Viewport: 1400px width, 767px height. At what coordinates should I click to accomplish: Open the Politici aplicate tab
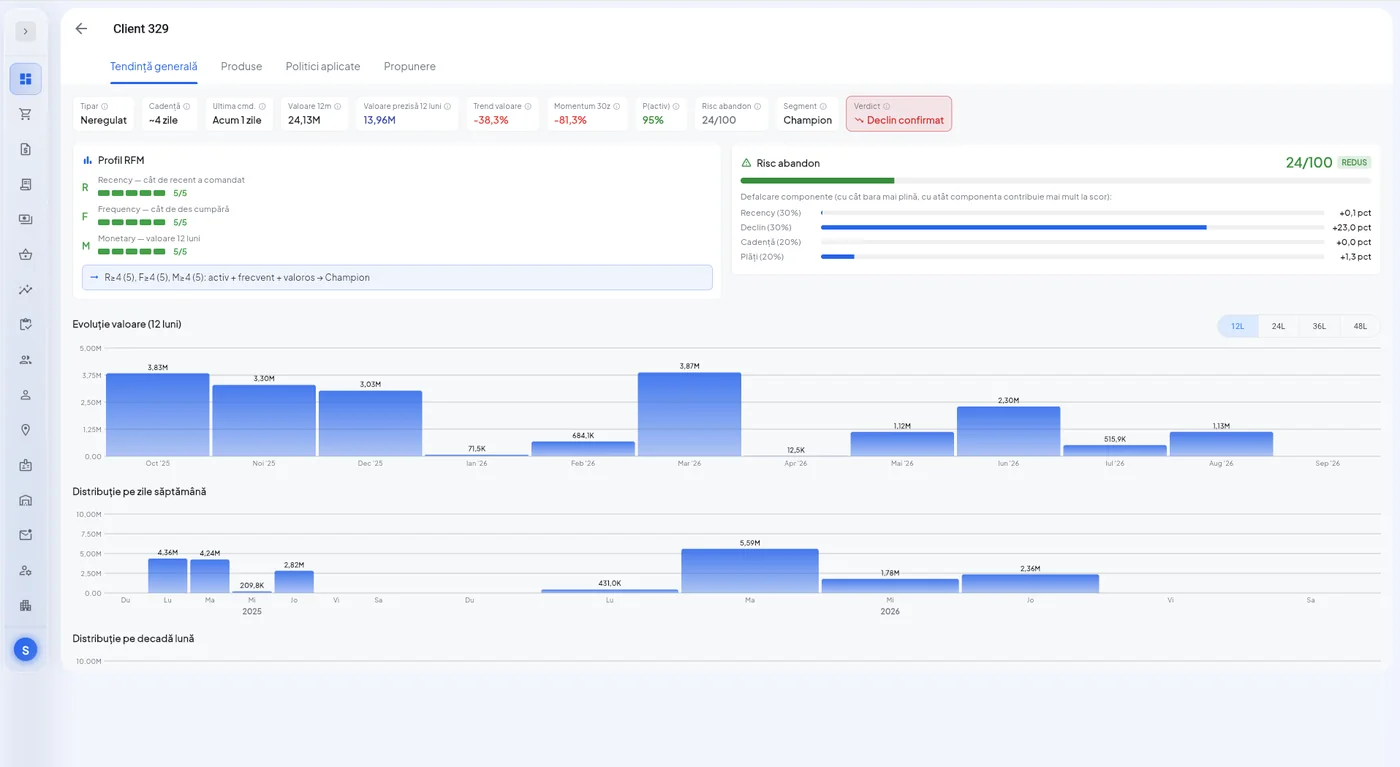click(x=323, y=66)
